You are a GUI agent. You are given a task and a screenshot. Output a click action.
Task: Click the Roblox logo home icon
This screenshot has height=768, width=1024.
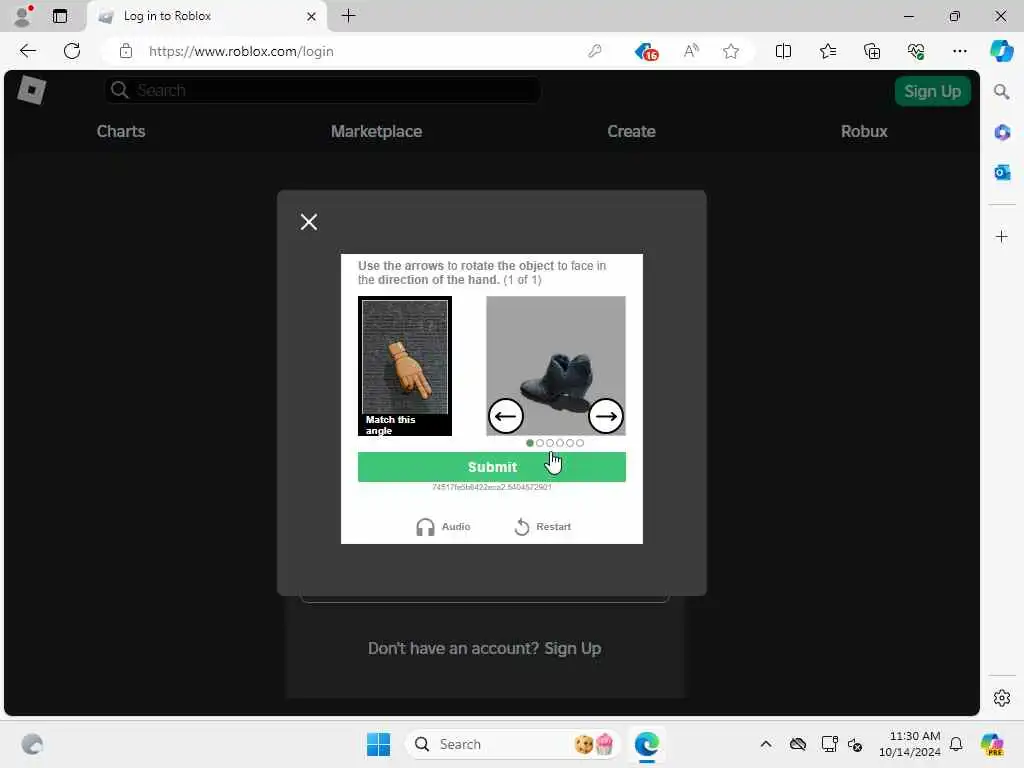31,90
